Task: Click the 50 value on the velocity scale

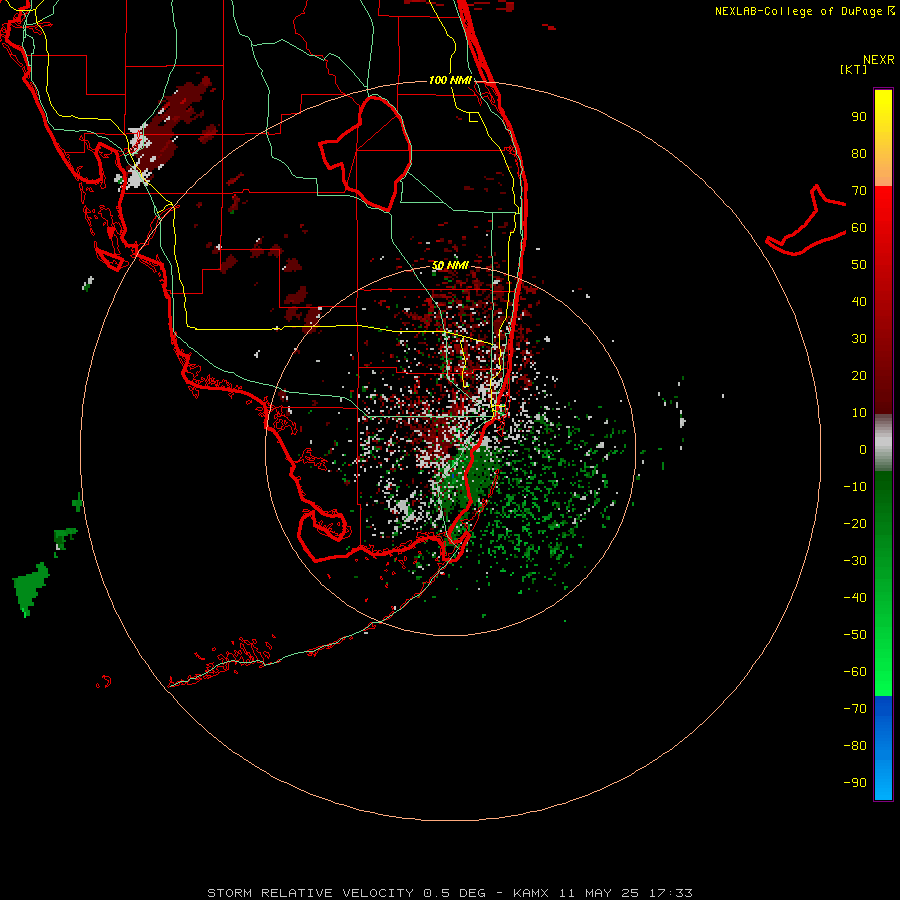Action: coord(859,265)
